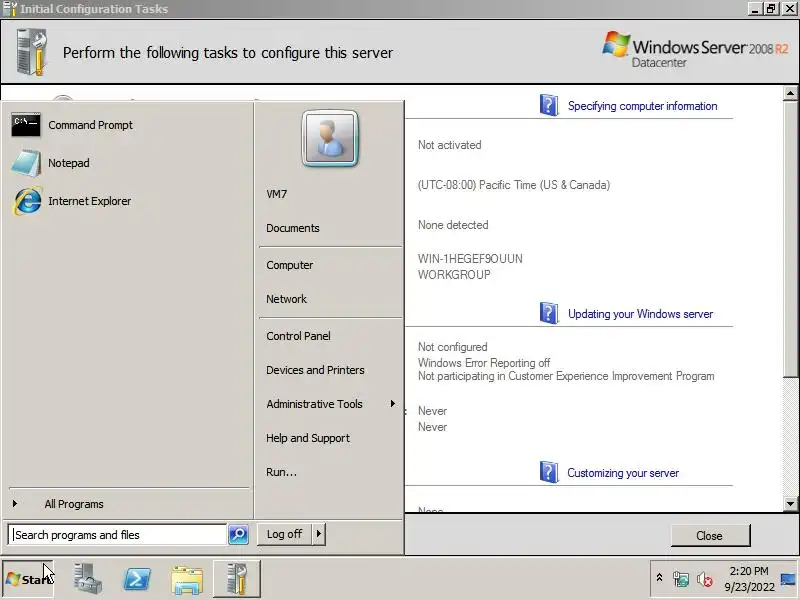800x600 pixels.
Task: Open Network from Start menu
Action: point(286,299)
